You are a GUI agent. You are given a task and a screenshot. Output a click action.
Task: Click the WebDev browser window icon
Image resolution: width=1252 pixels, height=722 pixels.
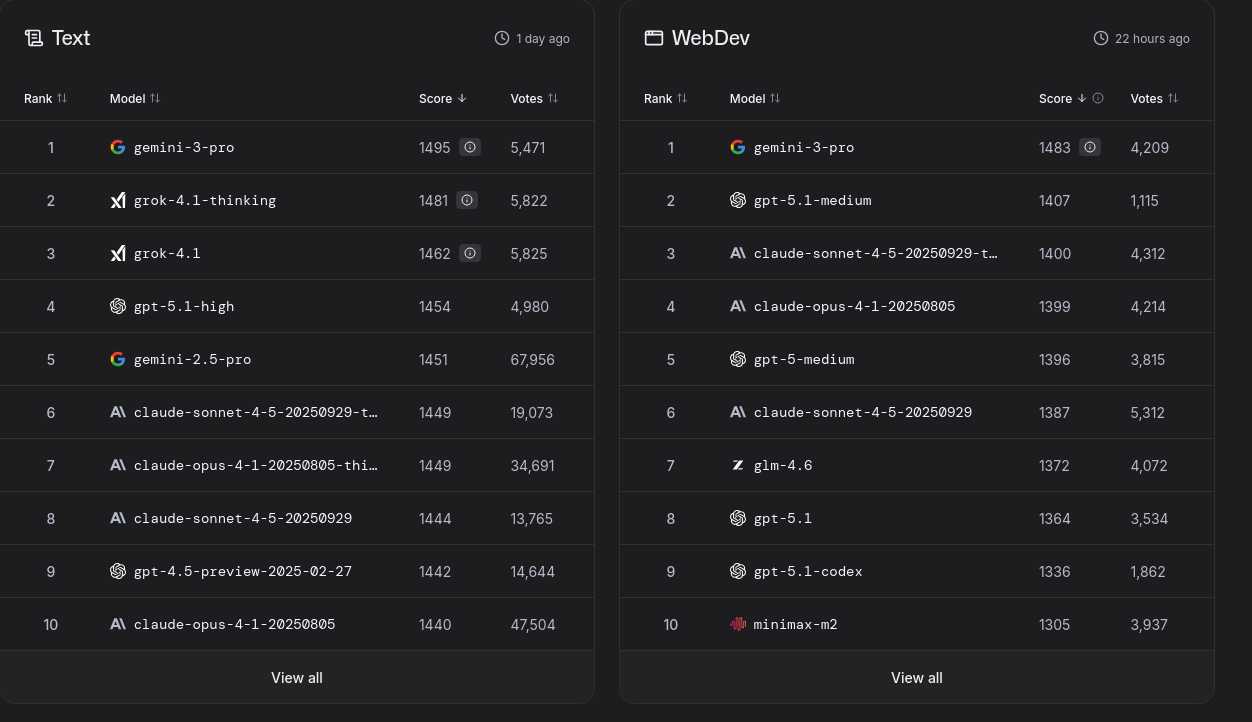point(654,38)
